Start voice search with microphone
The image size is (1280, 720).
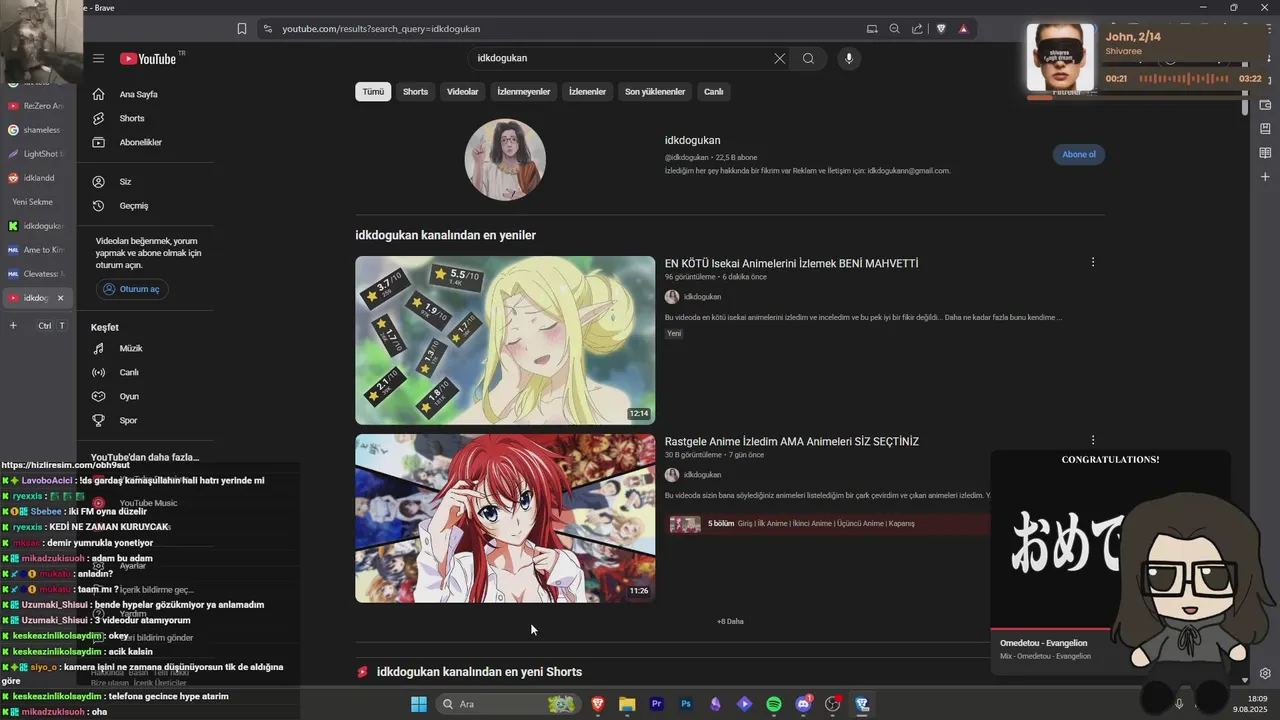849,58
